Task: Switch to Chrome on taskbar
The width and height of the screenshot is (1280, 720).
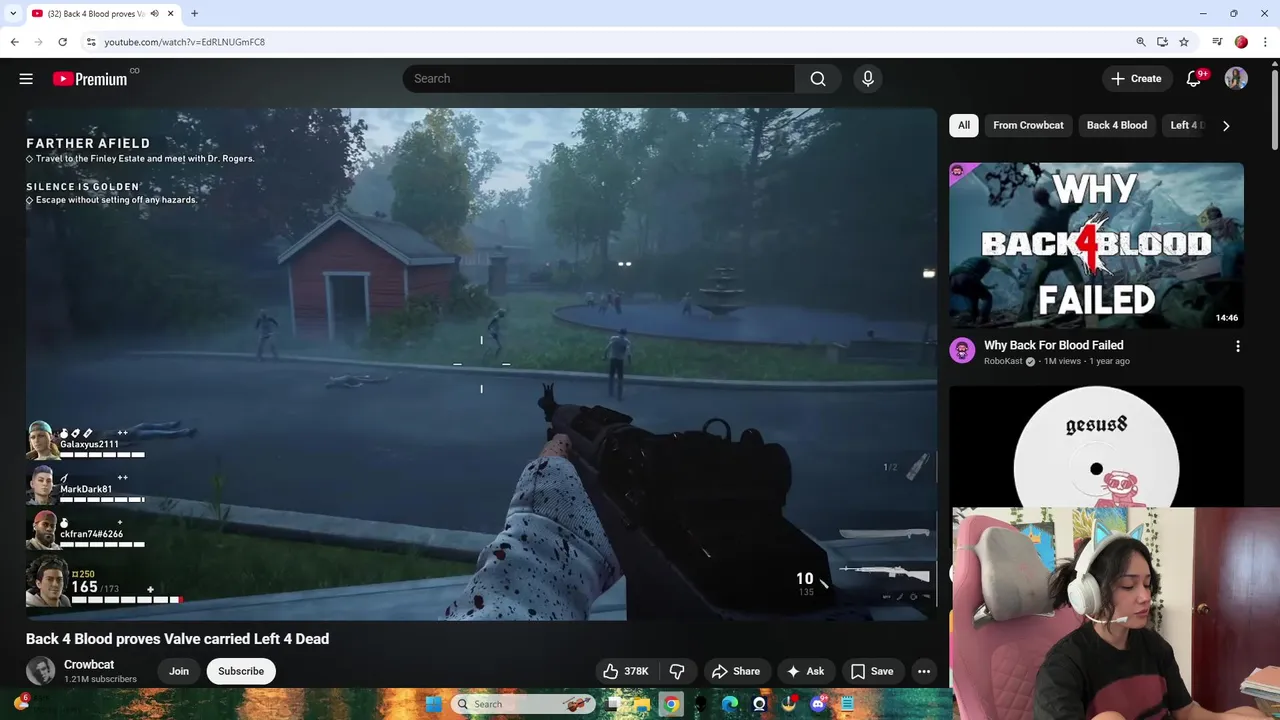Action: click(x=671, y=704)
